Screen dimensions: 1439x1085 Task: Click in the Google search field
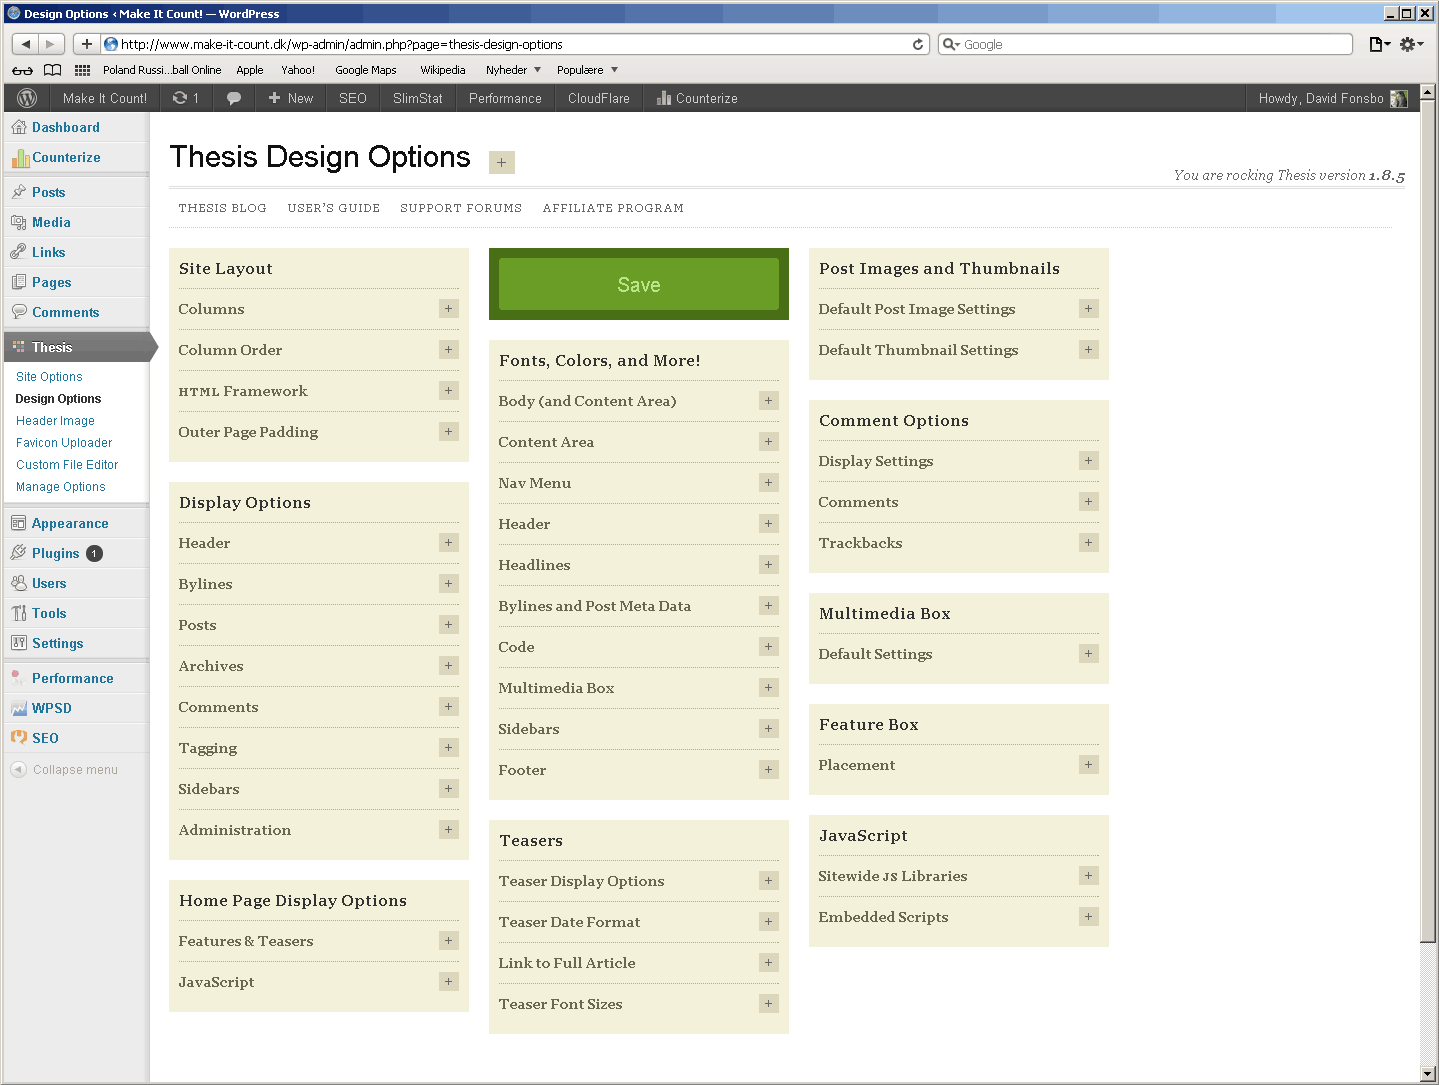pos(1150,44)
